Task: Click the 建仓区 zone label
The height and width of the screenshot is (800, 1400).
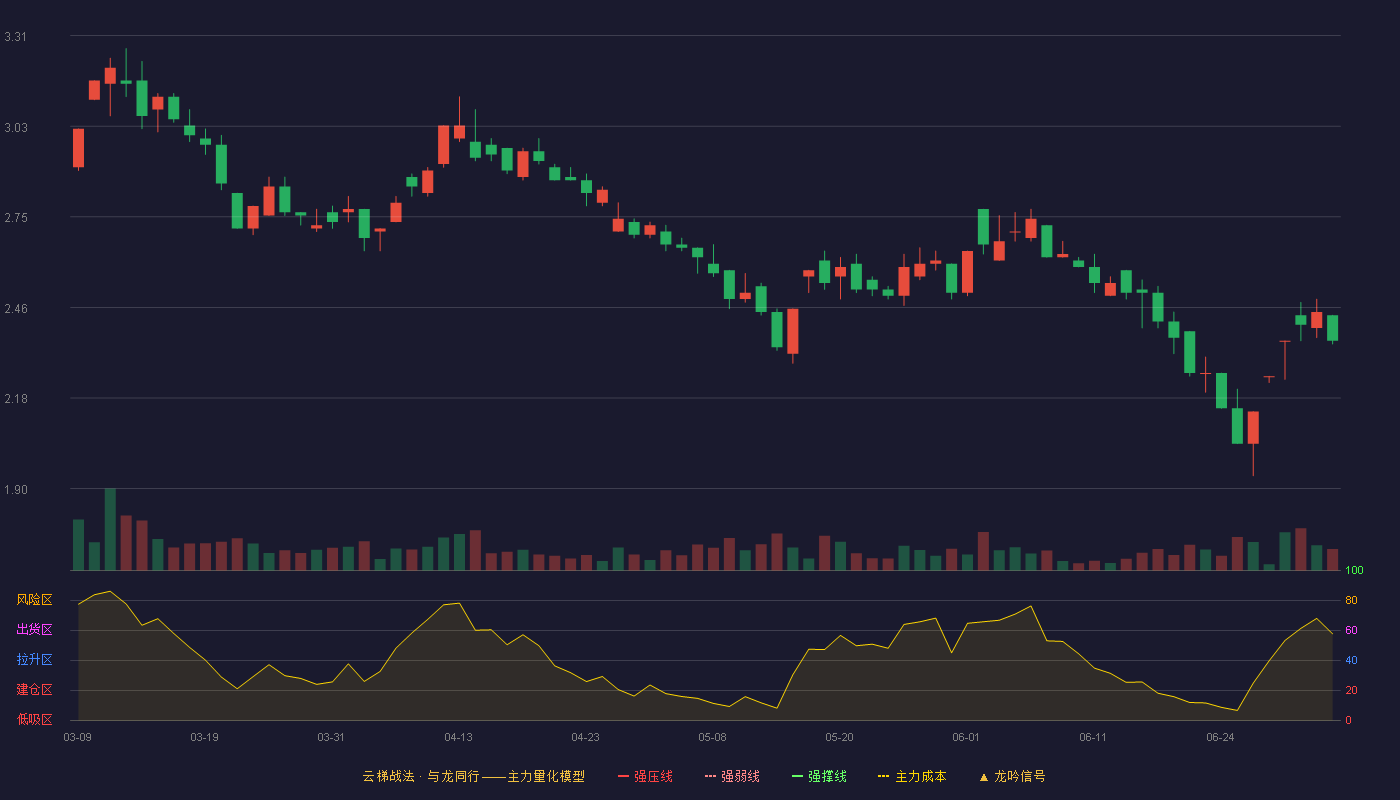Action: [x=34, y=690]
